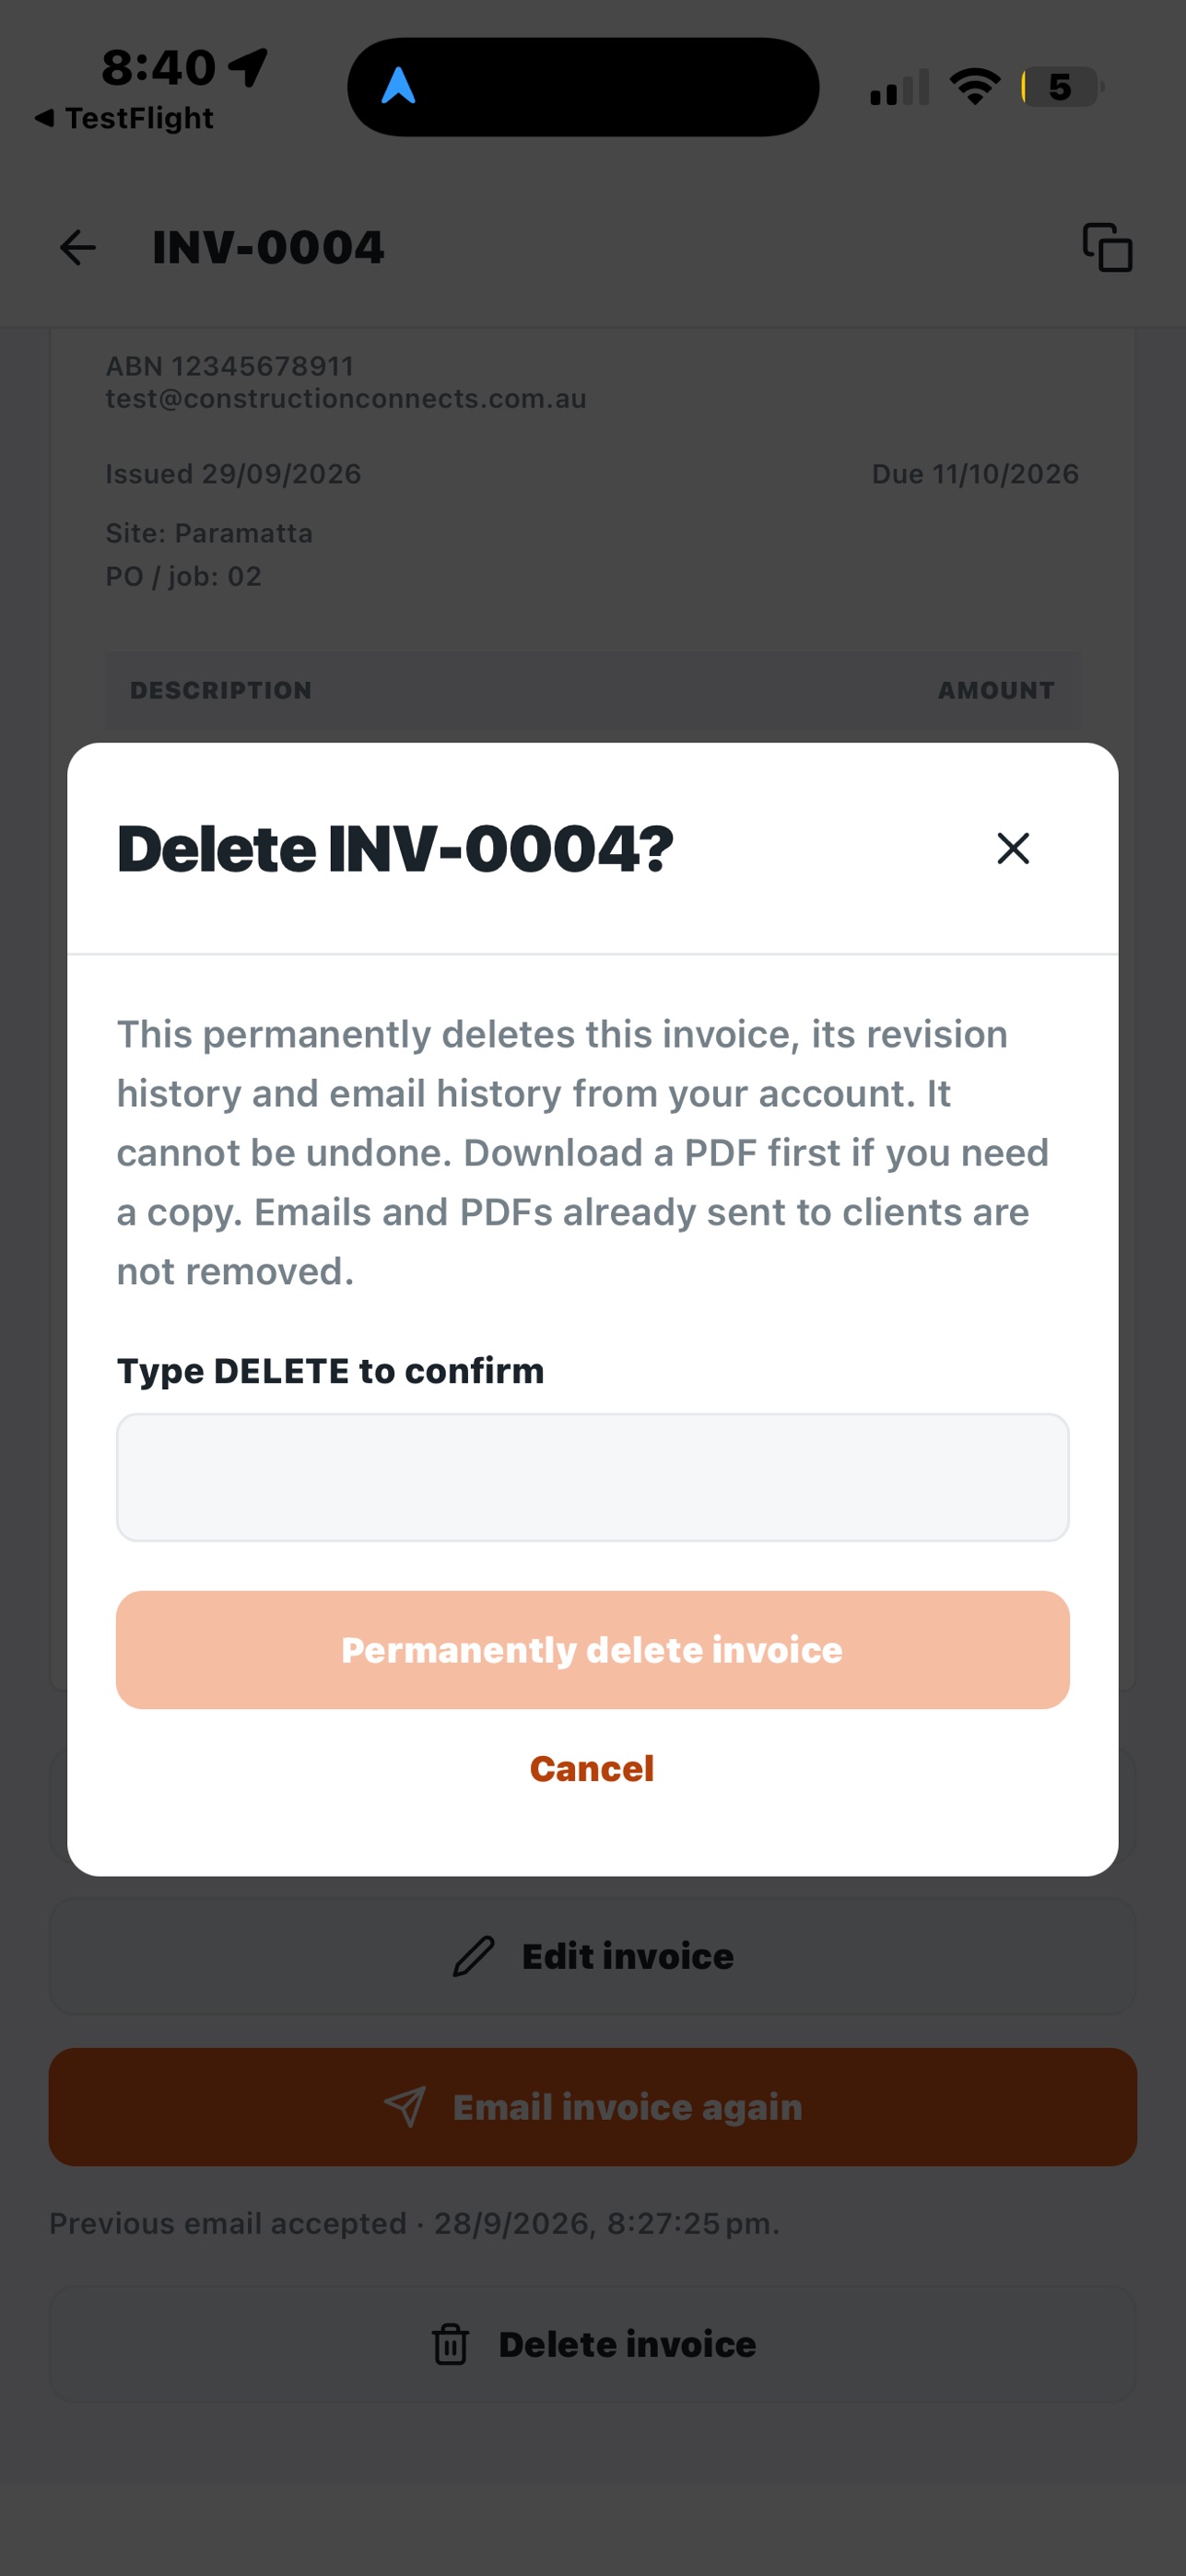Image resolution: width=1186 pixels, height=2576 pixels.
Task: Return to TestFlight via status bar link
Action: point(124,118)
